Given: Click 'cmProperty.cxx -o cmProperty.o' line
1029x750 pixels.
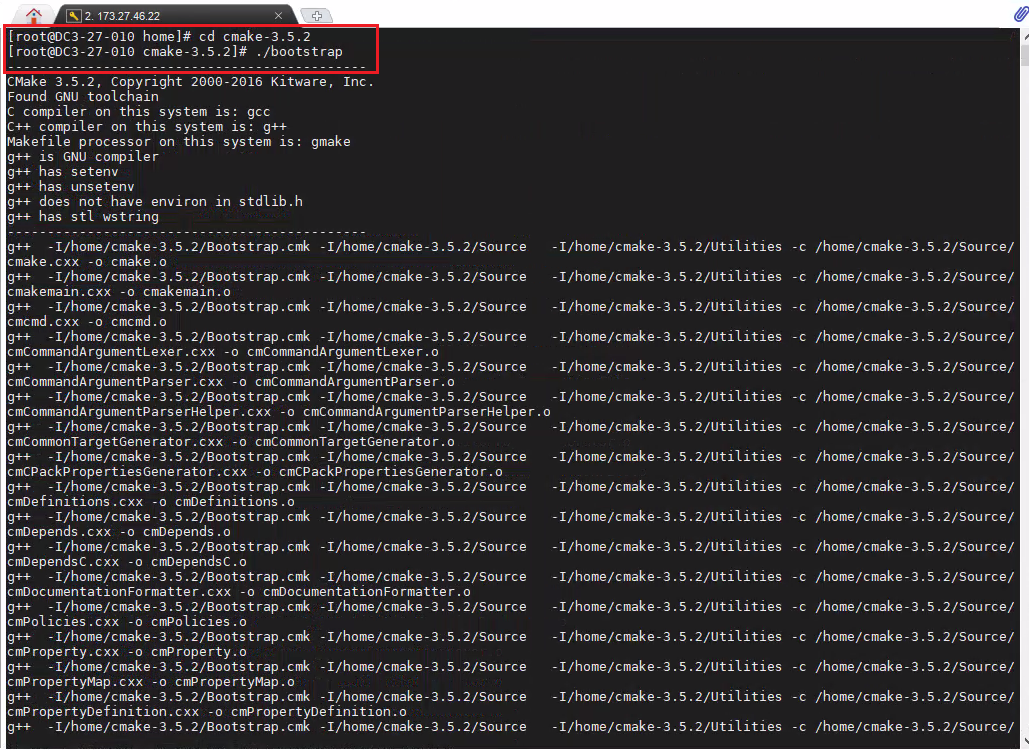Looking at the screenshot, I should tap(127, 652).
